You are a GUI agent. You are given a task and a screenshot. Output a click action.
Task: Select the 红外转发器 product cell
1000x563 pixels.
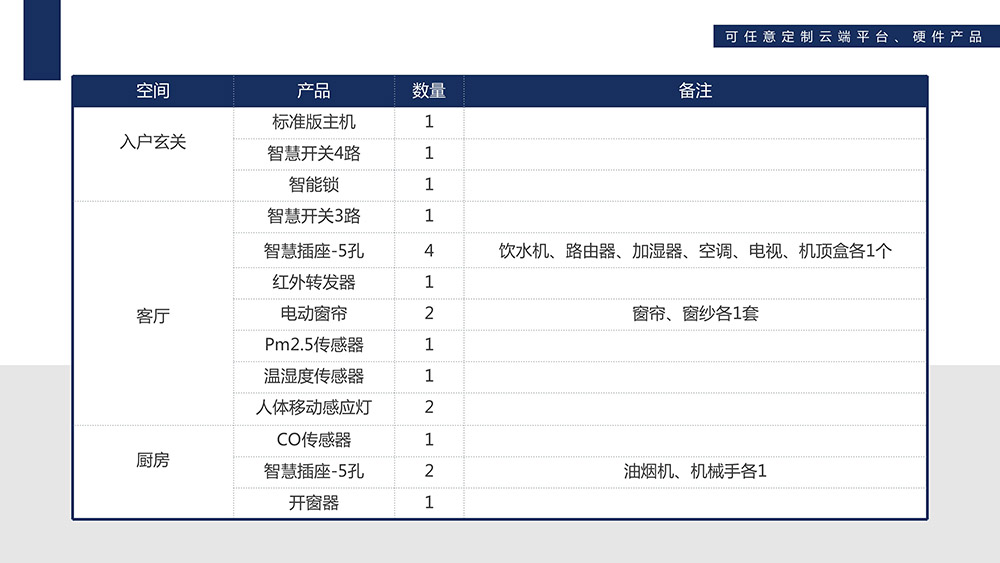[x=314, y=282]
